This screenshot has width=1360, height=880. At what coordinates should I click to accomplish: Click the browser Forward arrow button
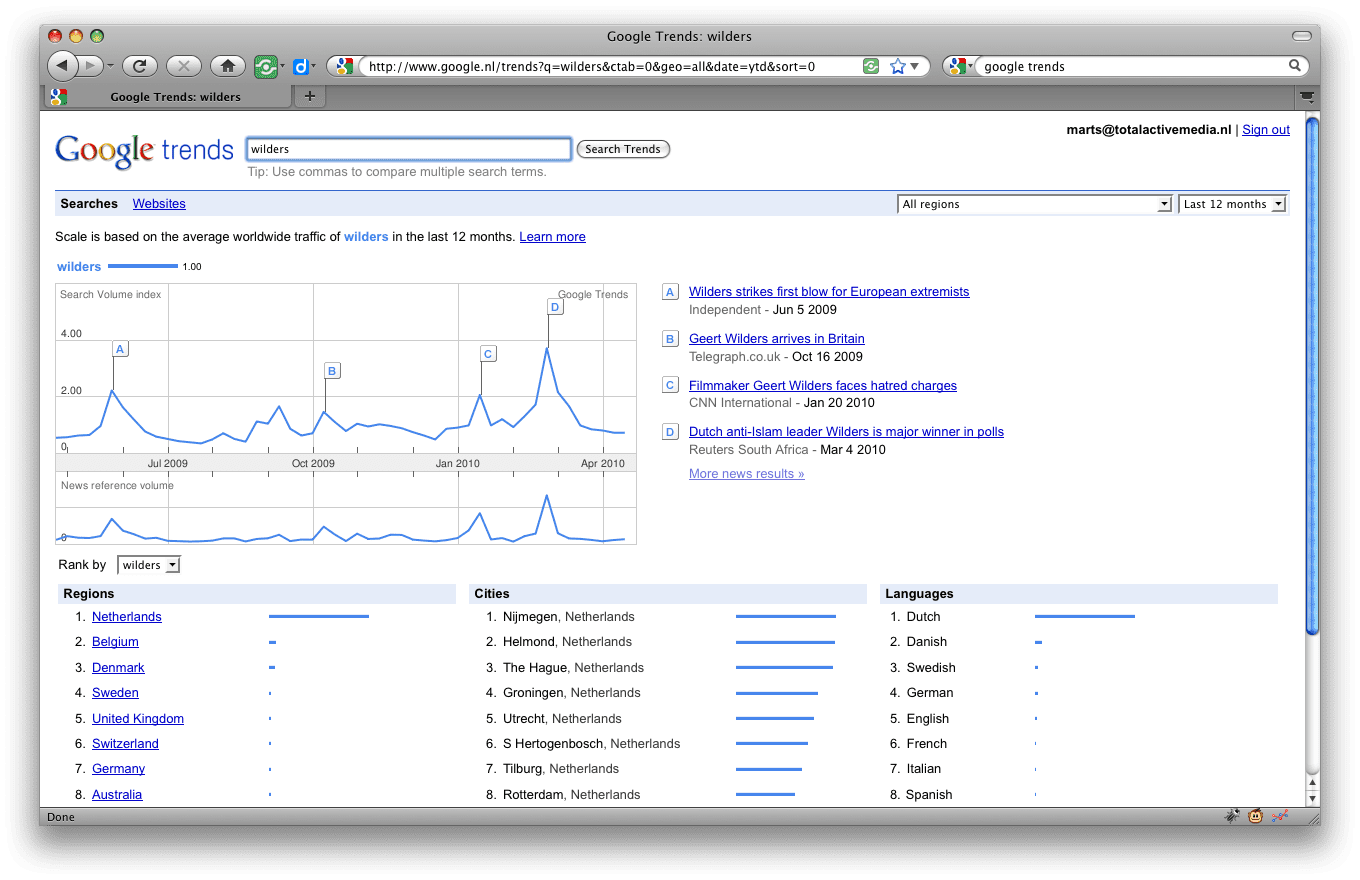tap(89, 66)
